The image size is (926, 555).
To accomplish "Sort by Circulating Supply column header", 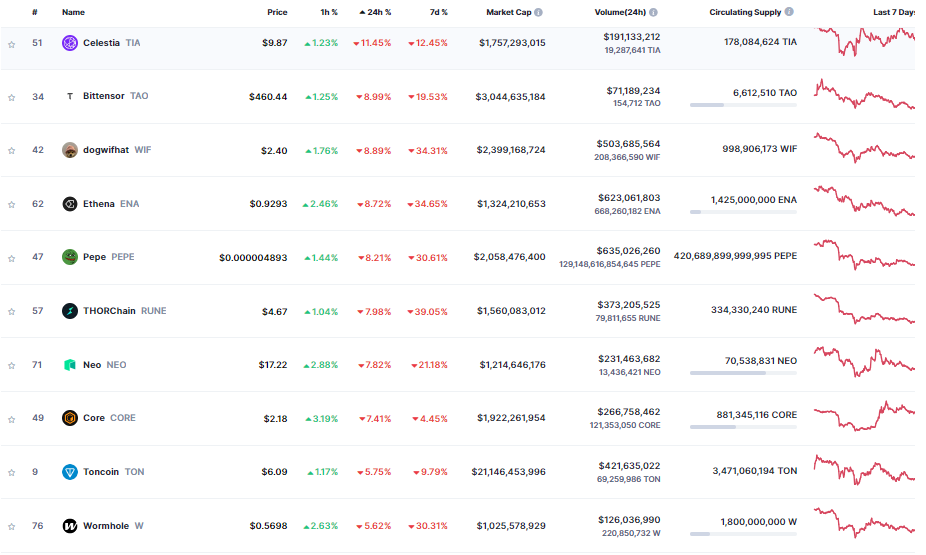I will click(745, 12).
